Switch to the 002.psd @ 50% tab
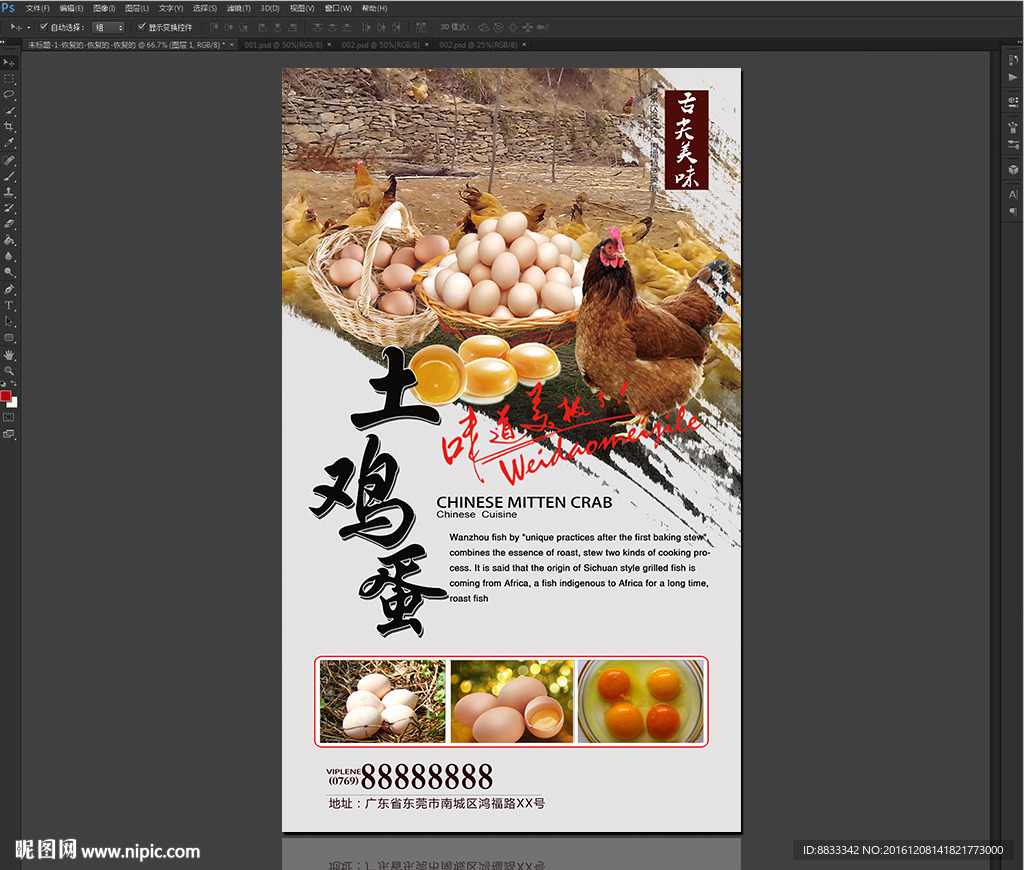1024x870 pixels. click(x=381, y=45)
